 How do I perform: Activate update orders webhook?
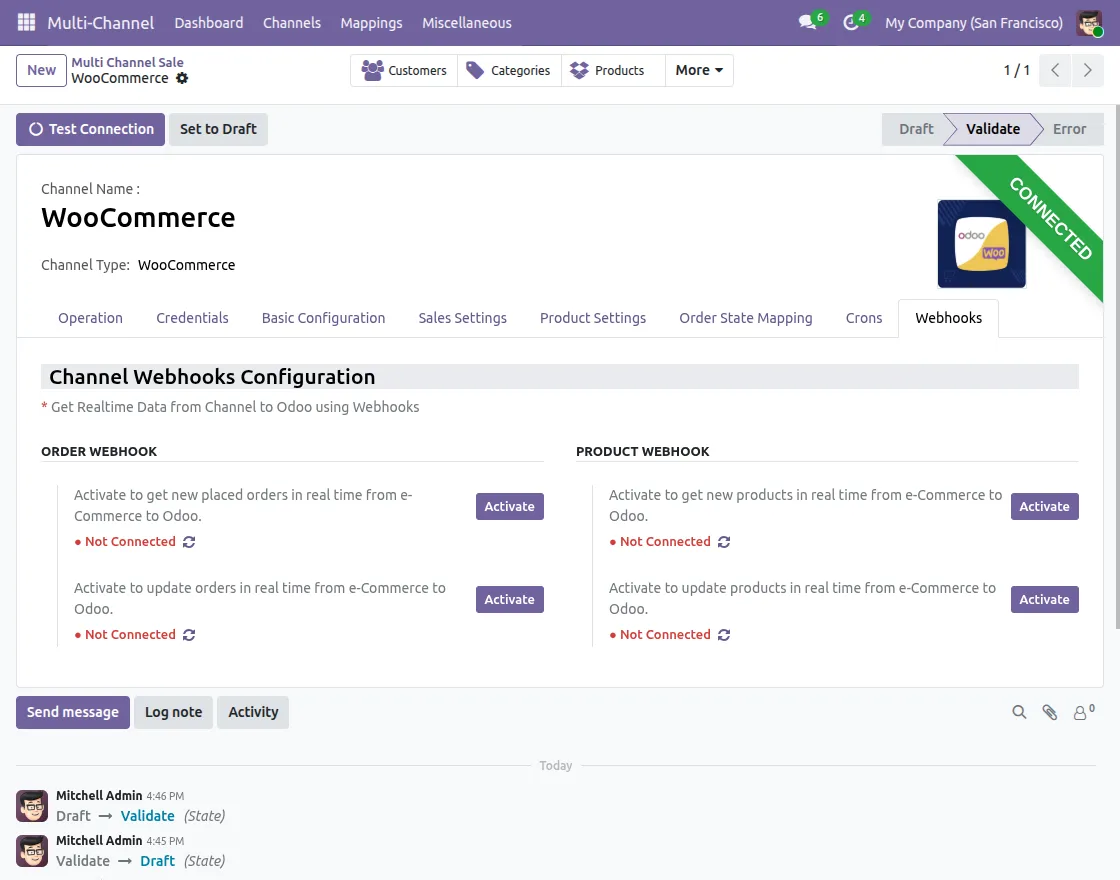[509, 599]
